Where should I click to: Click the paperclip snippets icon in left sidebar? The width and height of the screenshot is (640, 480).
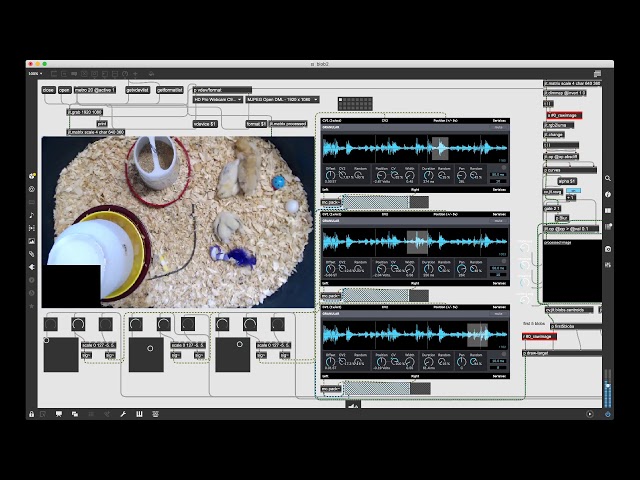32,254
